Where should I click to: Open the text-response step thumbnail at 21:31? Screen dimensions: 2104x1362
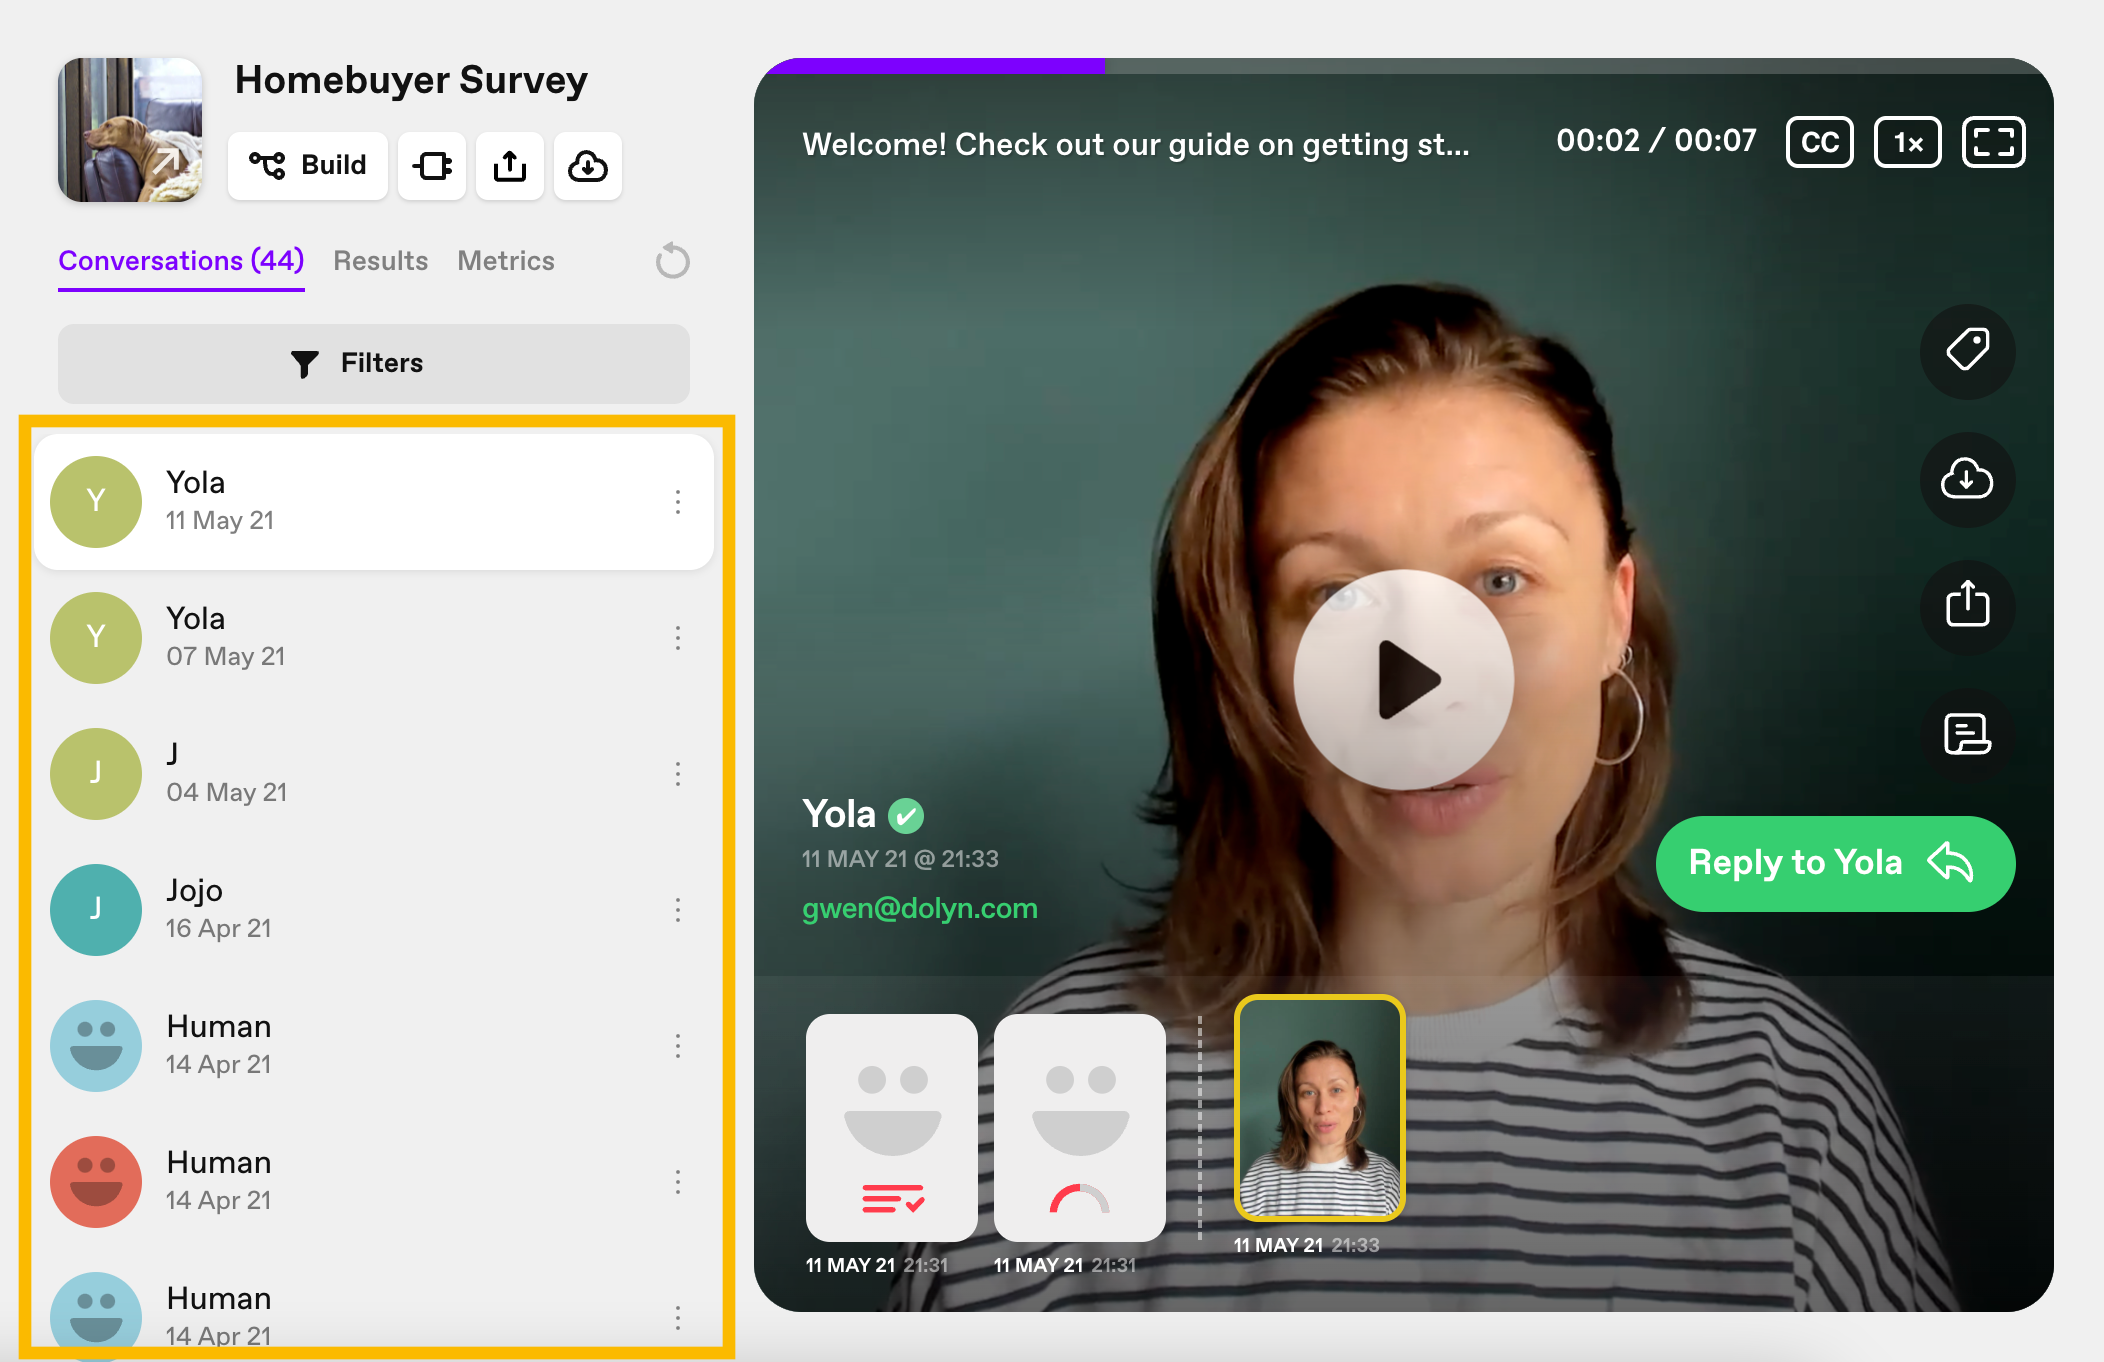point(891,1128)
